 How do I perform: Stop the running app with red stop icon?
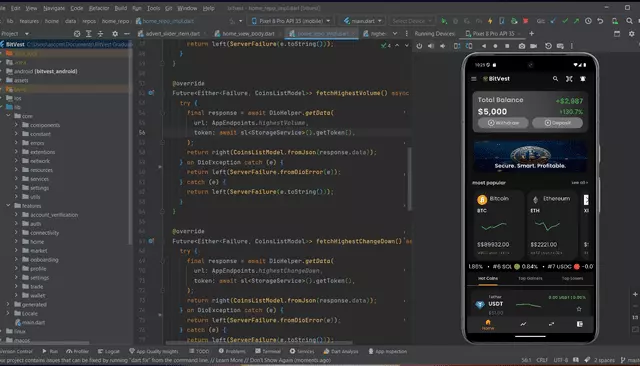526,21
